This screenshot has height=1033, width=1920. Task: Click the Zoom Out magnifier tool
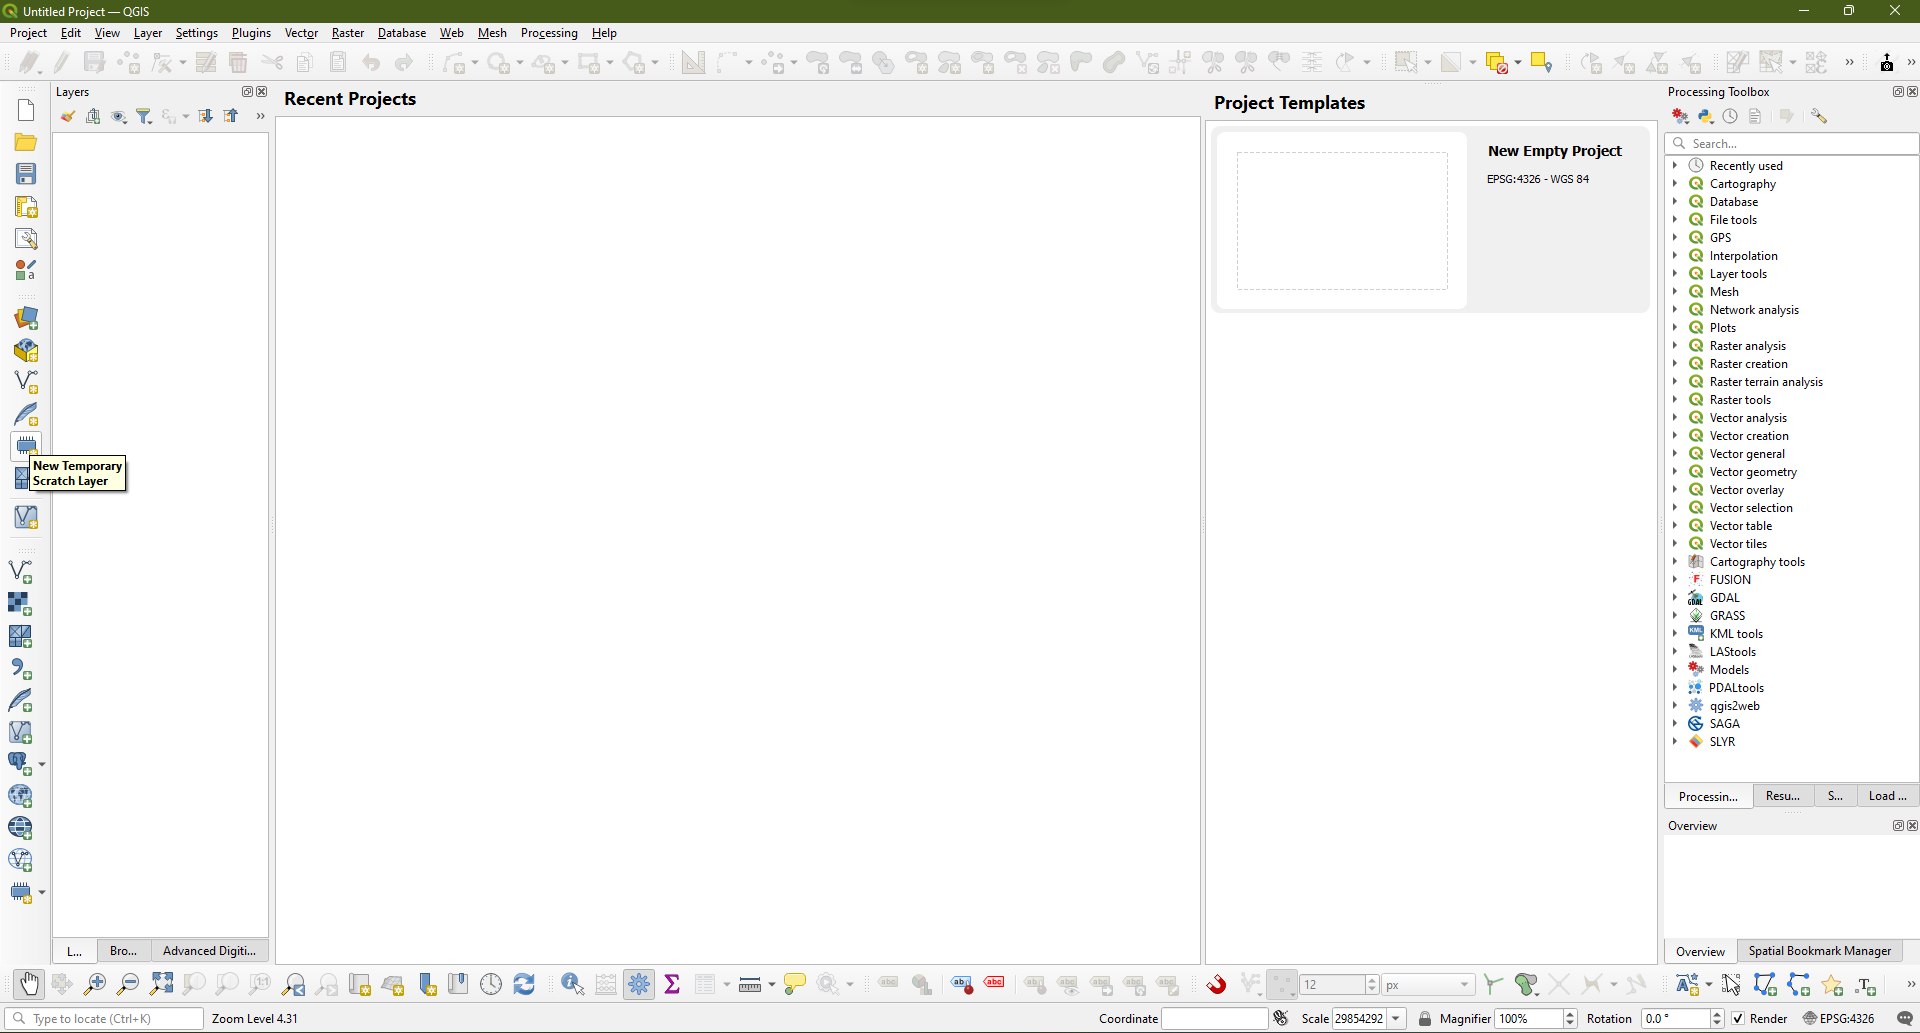[x=127, y=984]
